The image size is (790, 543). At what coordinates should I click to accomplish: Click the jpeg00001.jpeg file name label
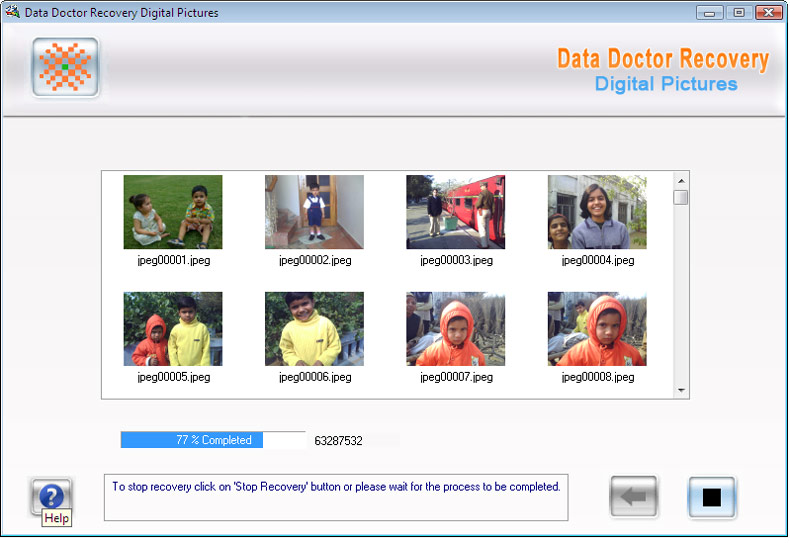173,260
